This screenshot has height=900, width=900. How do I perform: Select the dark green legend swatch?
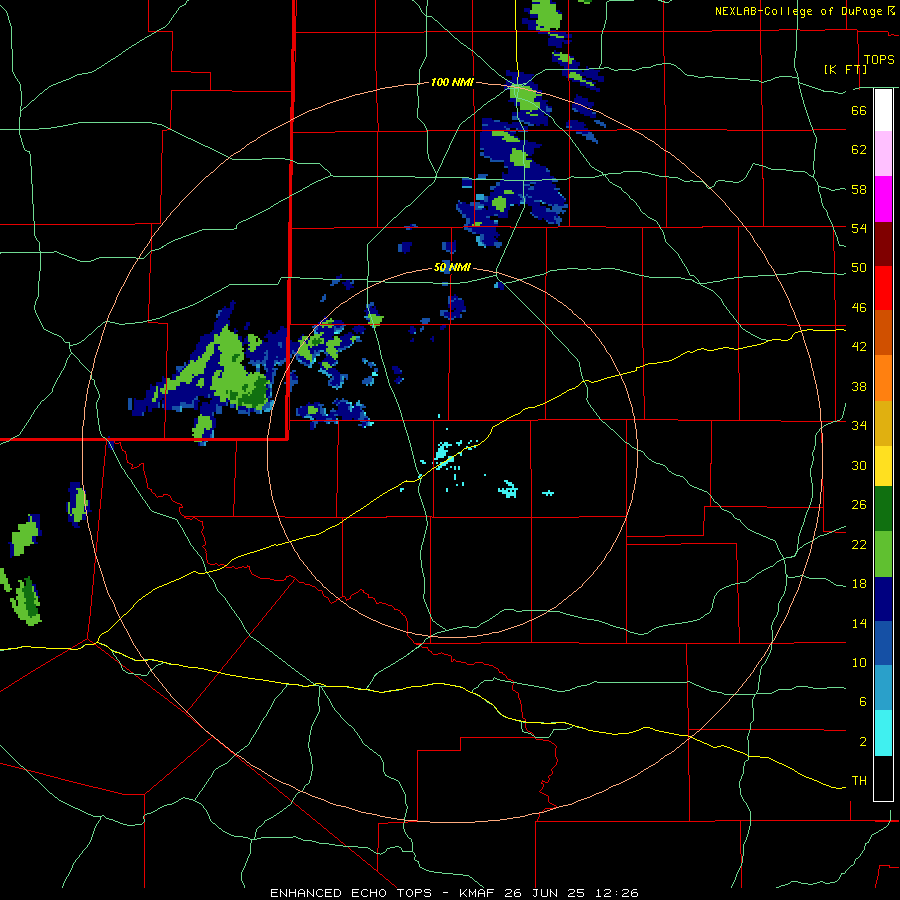tap(883, 509)
